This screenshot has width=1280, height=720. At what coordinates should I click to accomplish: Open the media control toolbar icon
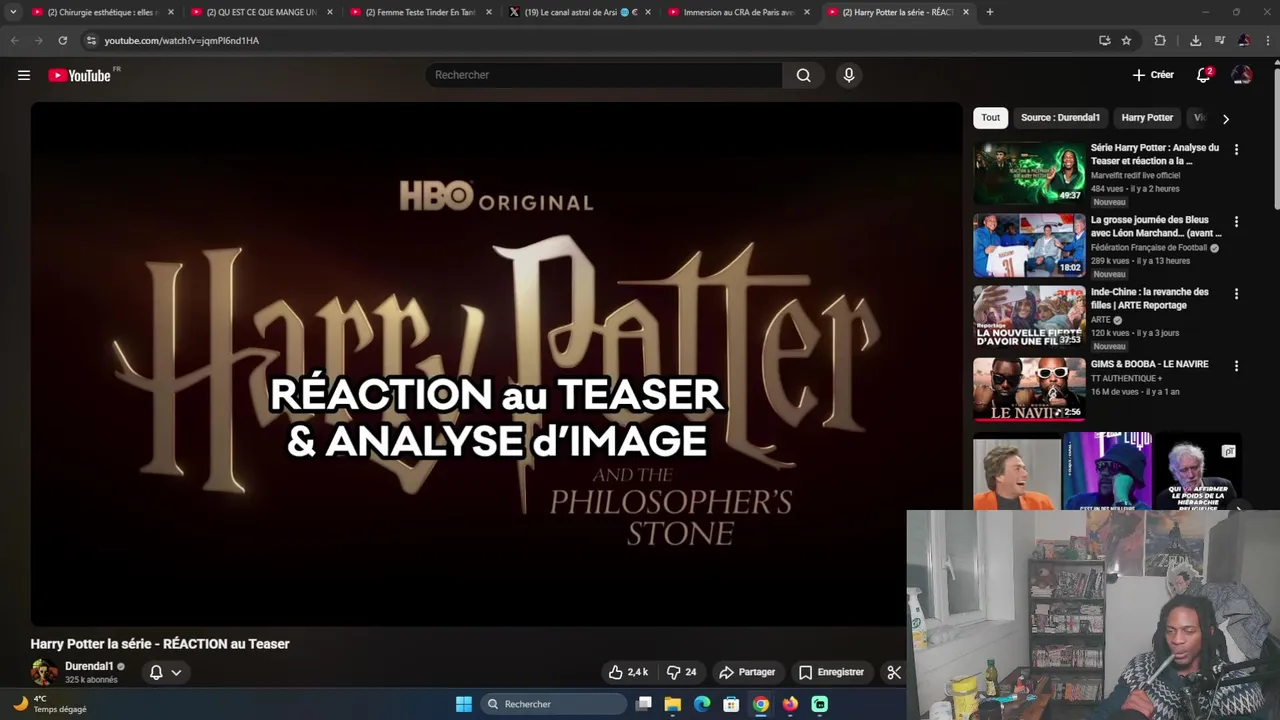(x=1220, y=40)
